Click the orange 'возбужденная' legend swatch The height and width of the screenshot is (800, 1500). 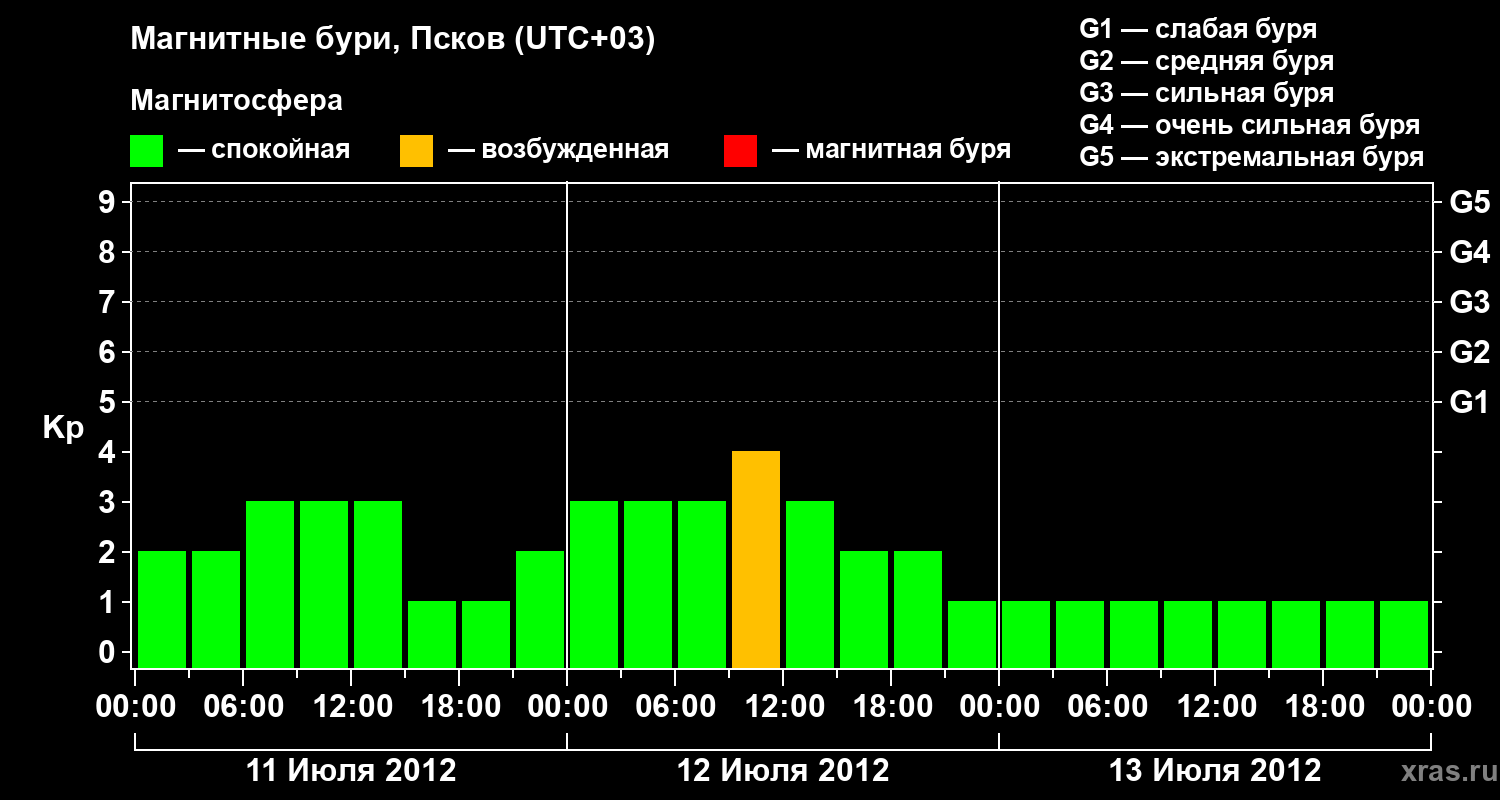pos(416,151)
